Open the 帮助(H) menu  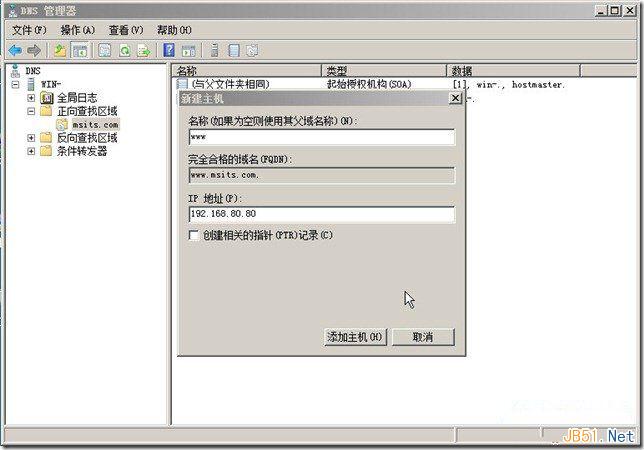click(x=175, y=30)
